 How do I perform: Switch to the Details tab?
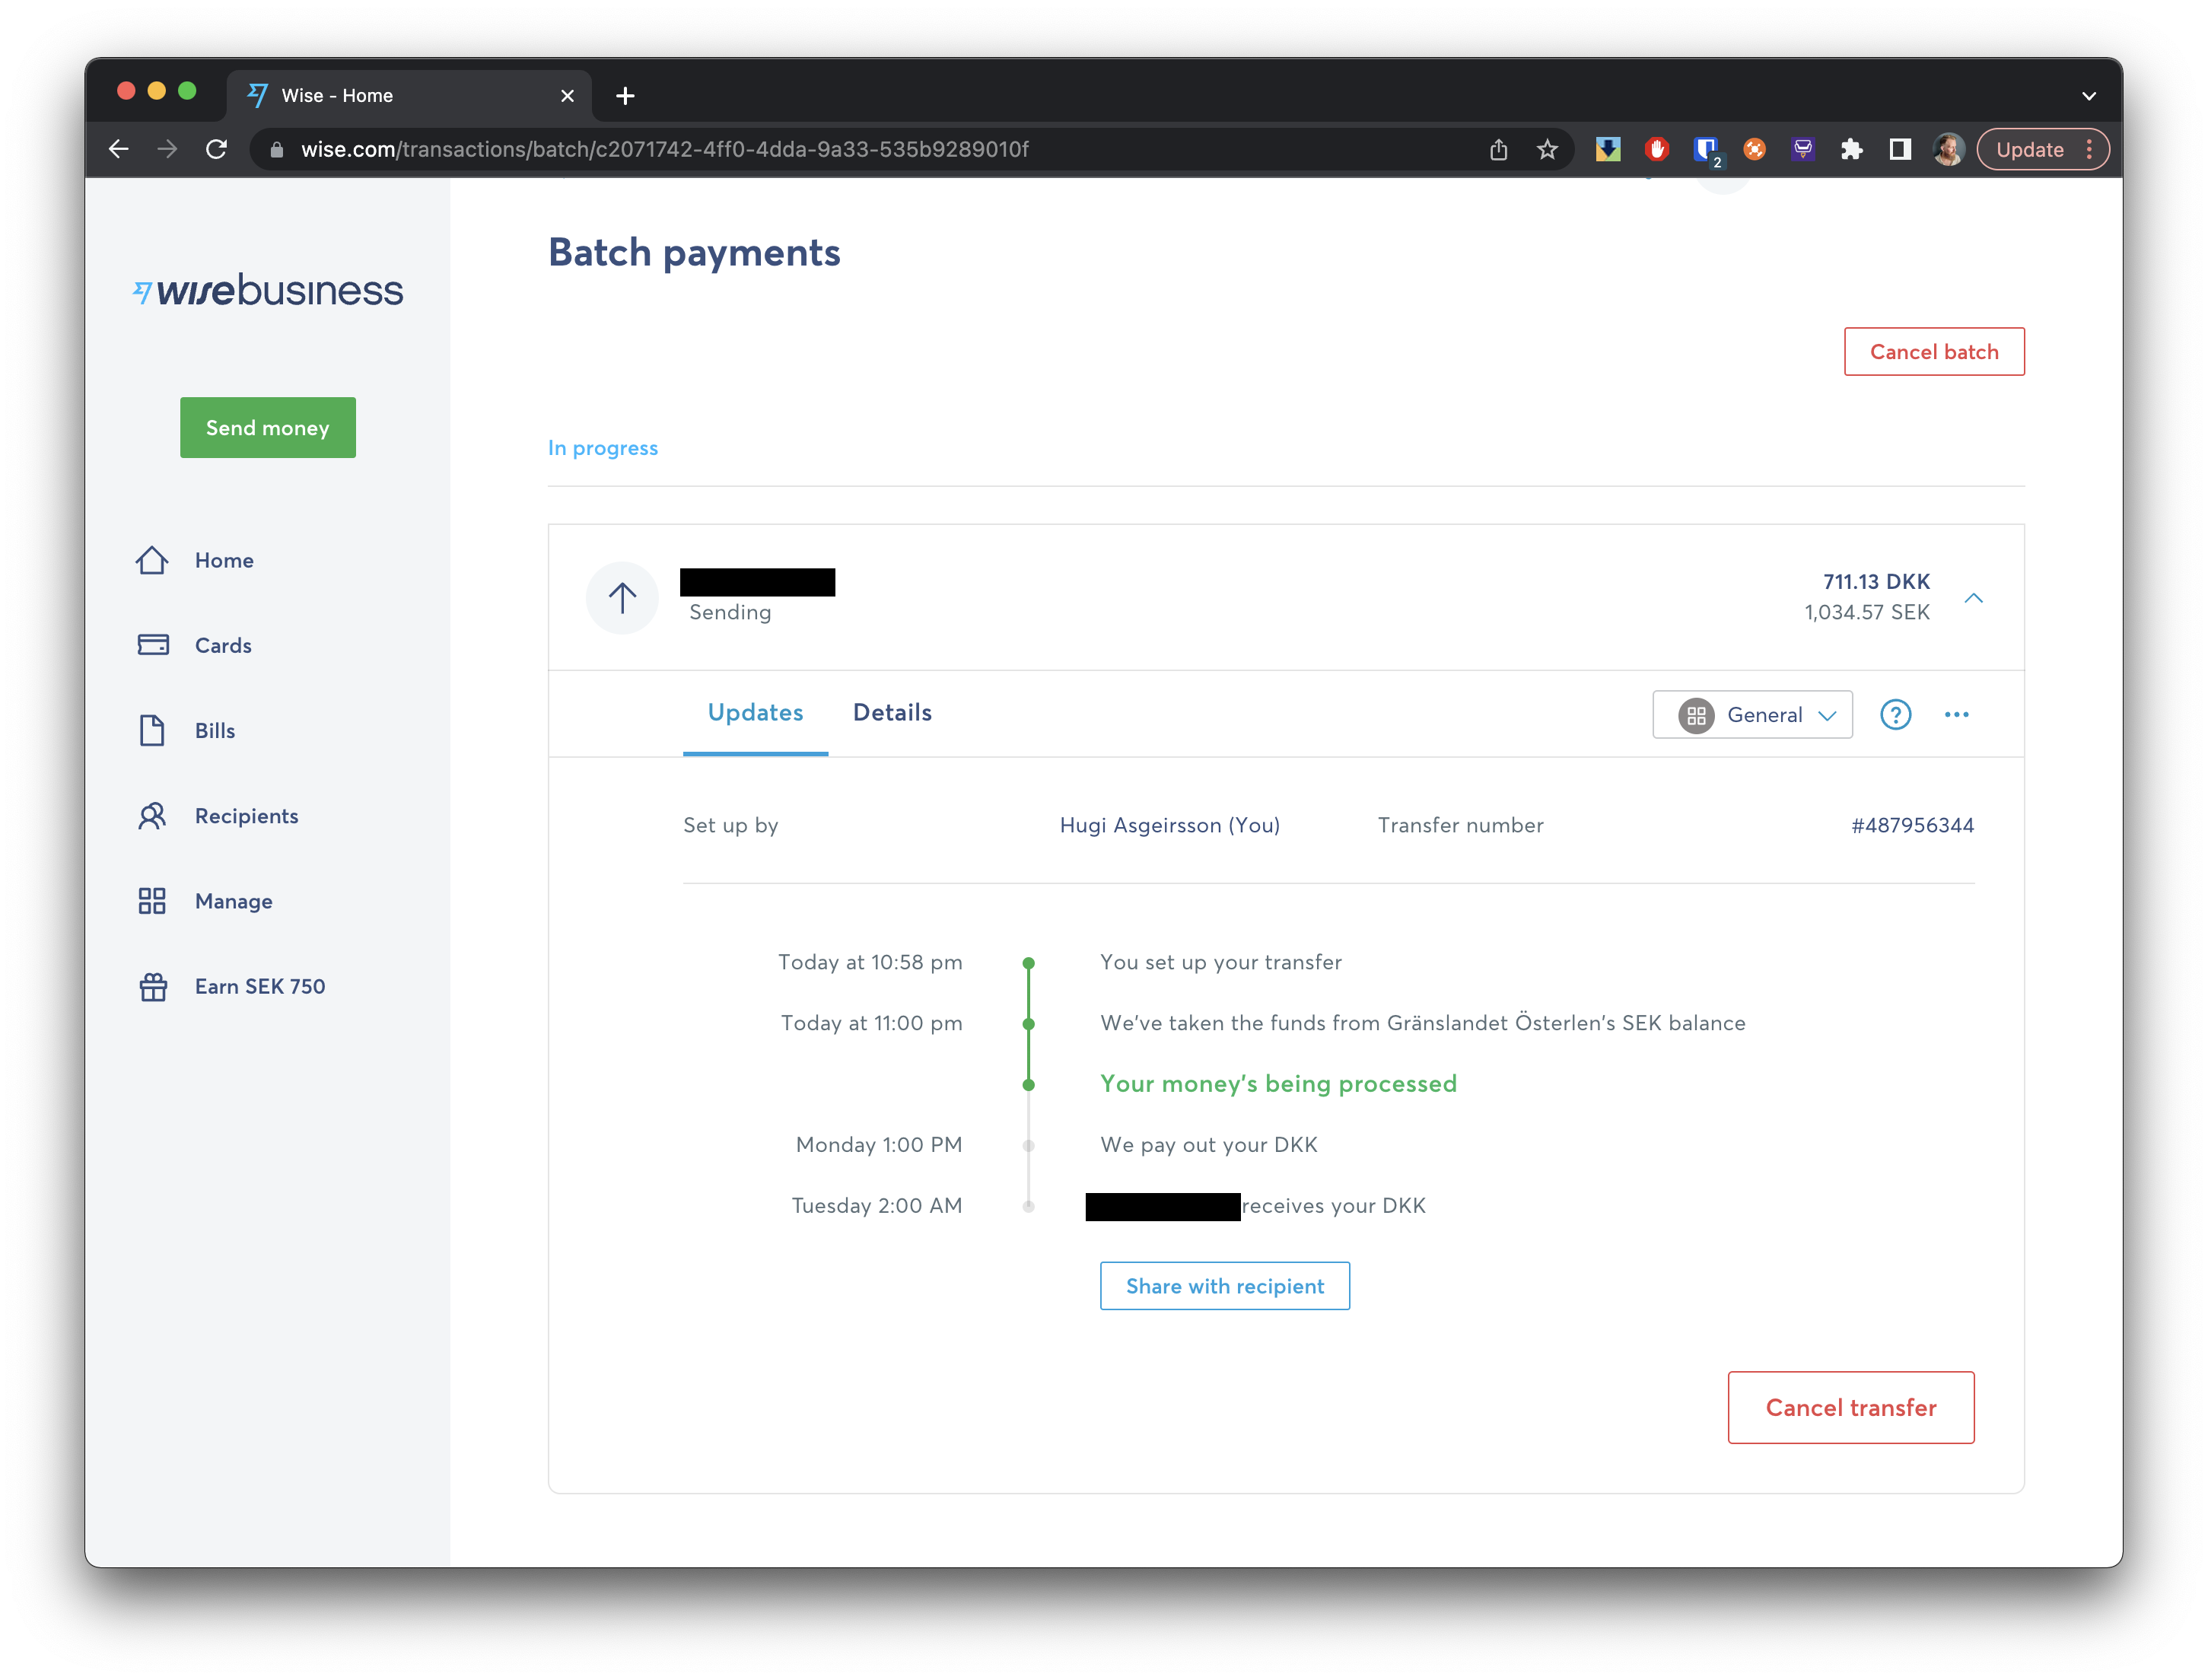pos(892,713)
